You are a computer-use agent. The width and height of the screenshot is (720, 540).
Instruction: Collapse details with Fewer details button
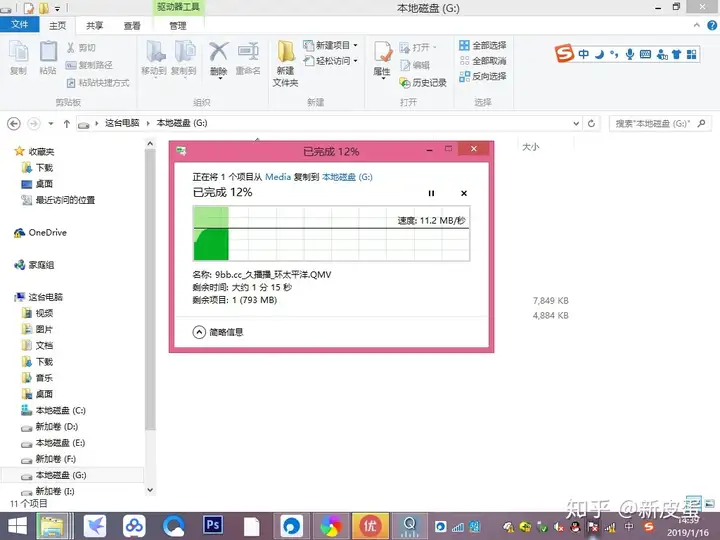pyautogui.click(x=218, y=332)
